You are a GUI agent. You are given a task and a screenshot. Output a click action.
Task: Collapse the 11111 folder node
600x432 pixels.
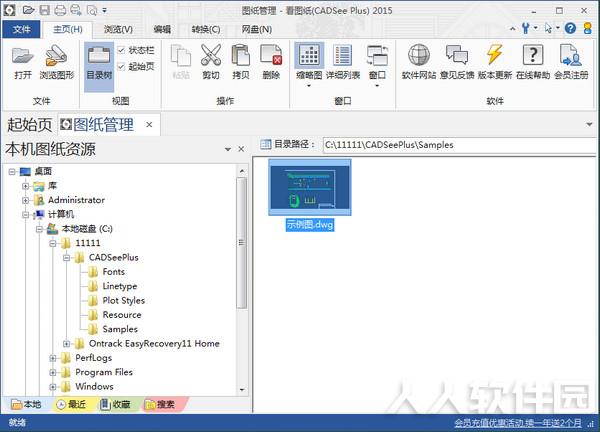point(53,243)
